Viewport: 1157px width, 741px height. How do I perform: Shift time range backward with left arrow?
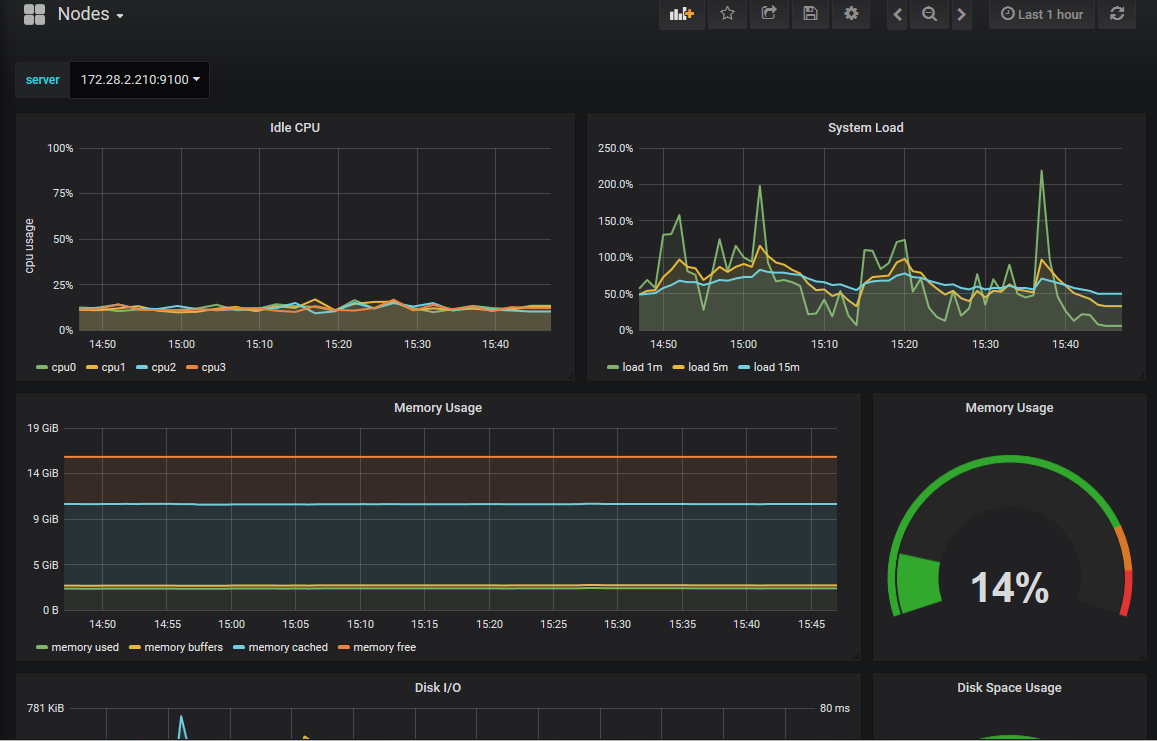pos(897,15)
